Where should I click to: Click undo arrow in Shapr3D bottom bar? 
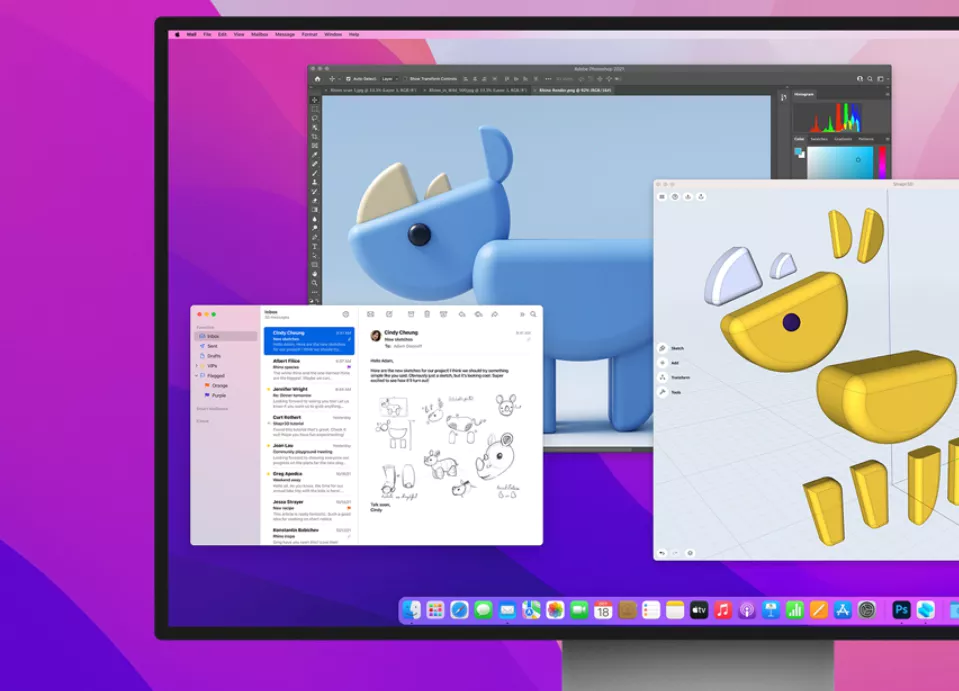click(x=662, y=553)
